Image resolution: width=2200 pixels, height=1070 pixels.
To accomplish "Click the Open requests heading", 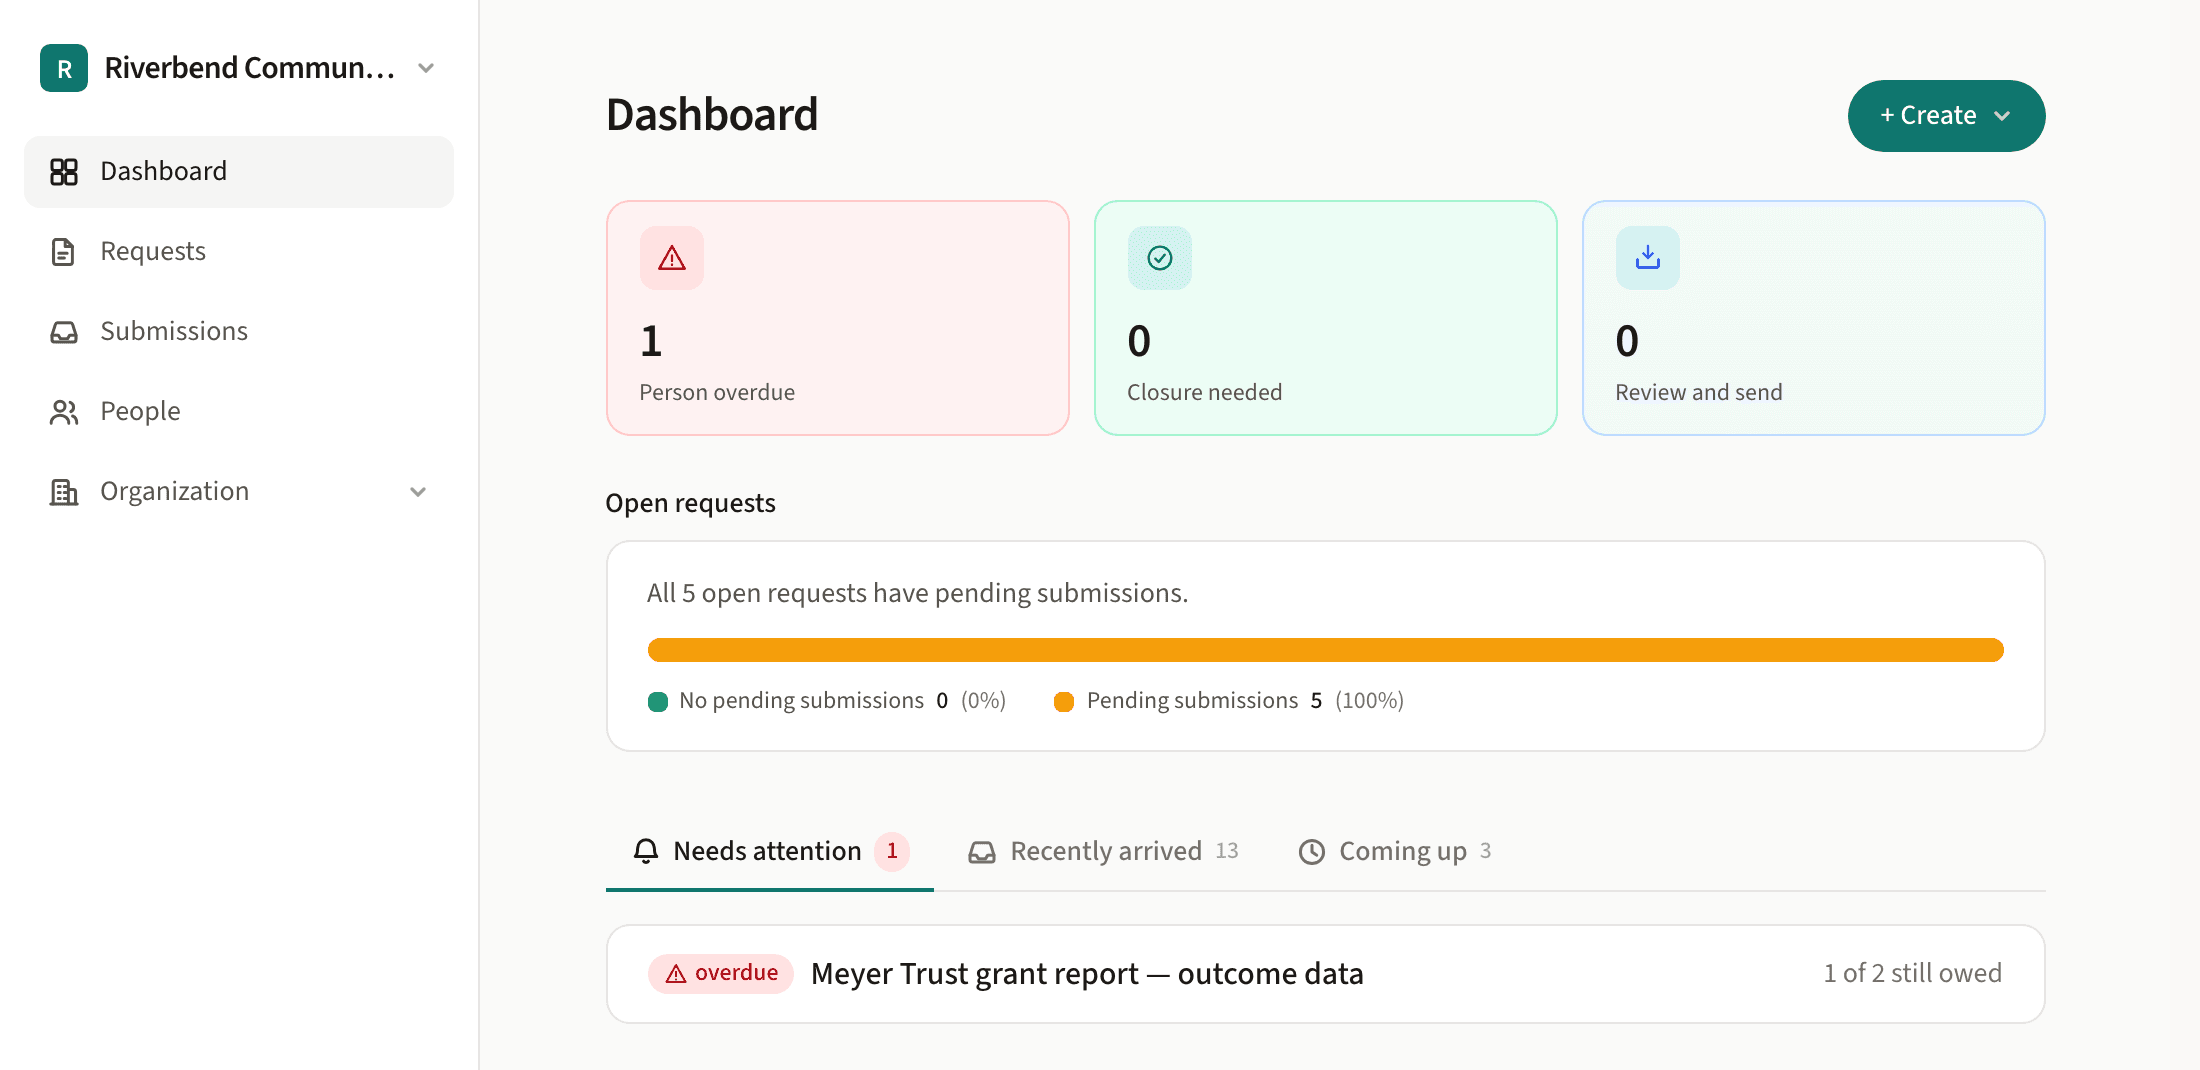I will [x=690, y=503].
